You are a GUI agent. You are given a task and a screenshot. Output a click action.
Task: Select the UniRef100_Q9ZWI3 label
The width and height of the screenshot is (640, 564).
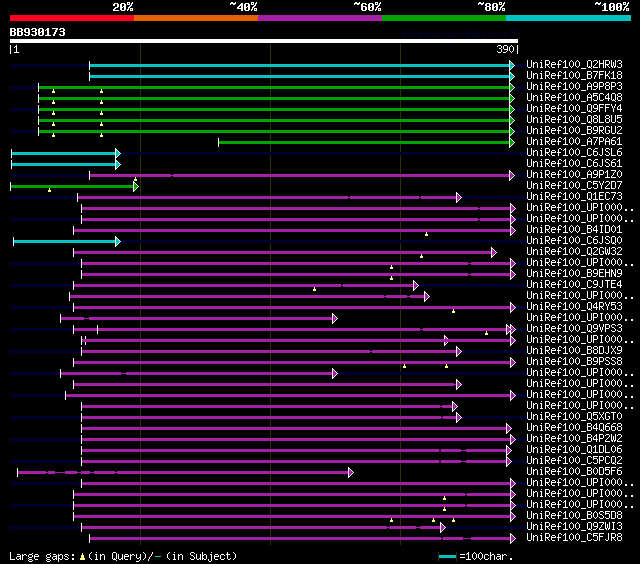[574, 527]
